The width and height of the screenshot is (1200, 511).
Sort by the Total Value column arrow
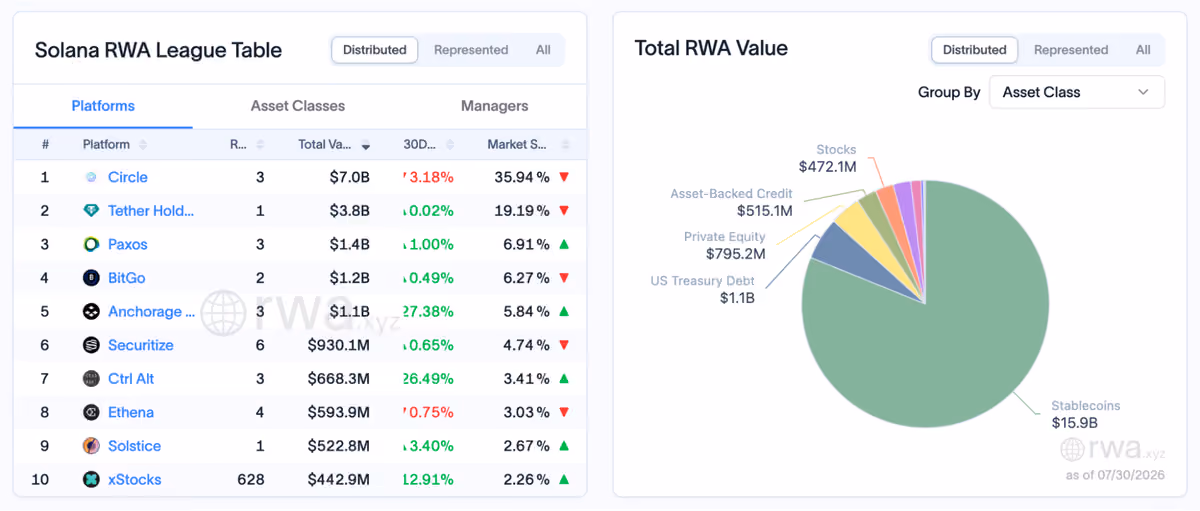pos(366,146)
